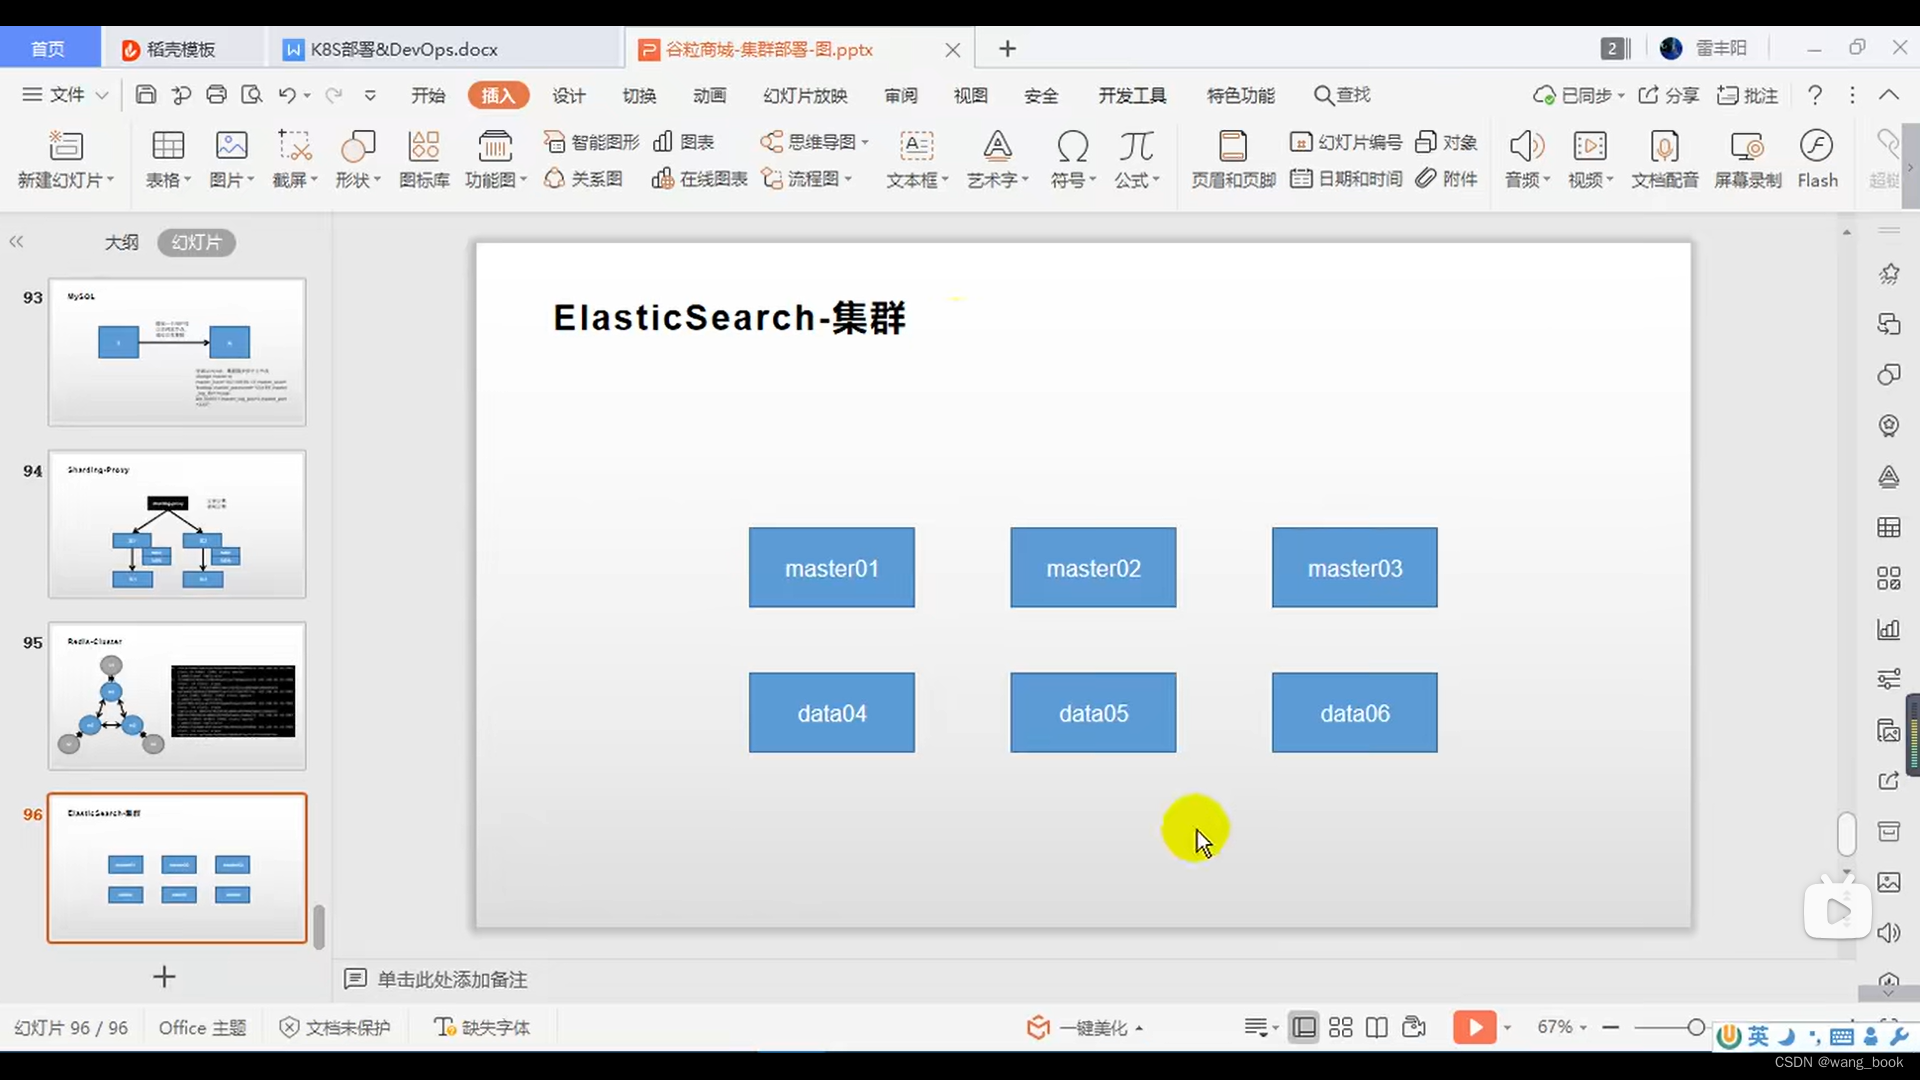Select slide 94 thumbnail in sidebar
1920x1080 pixels.
pyautogui.click(x=176, y=525)
